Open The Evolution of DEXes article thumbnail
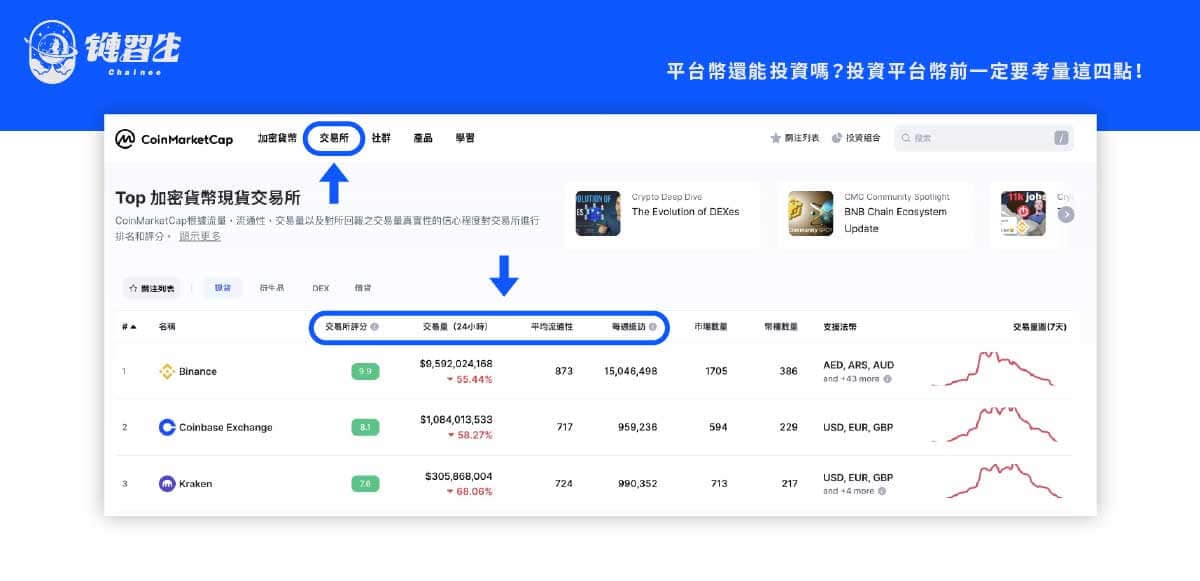This screenshot has width=1200, height=581. coord(598,213)
